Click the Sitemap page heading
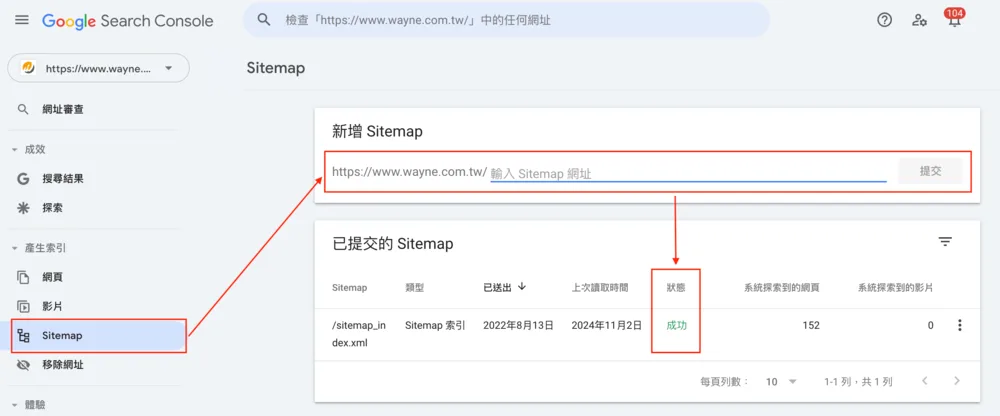1000x416 pixels. [x=276, y=68]
